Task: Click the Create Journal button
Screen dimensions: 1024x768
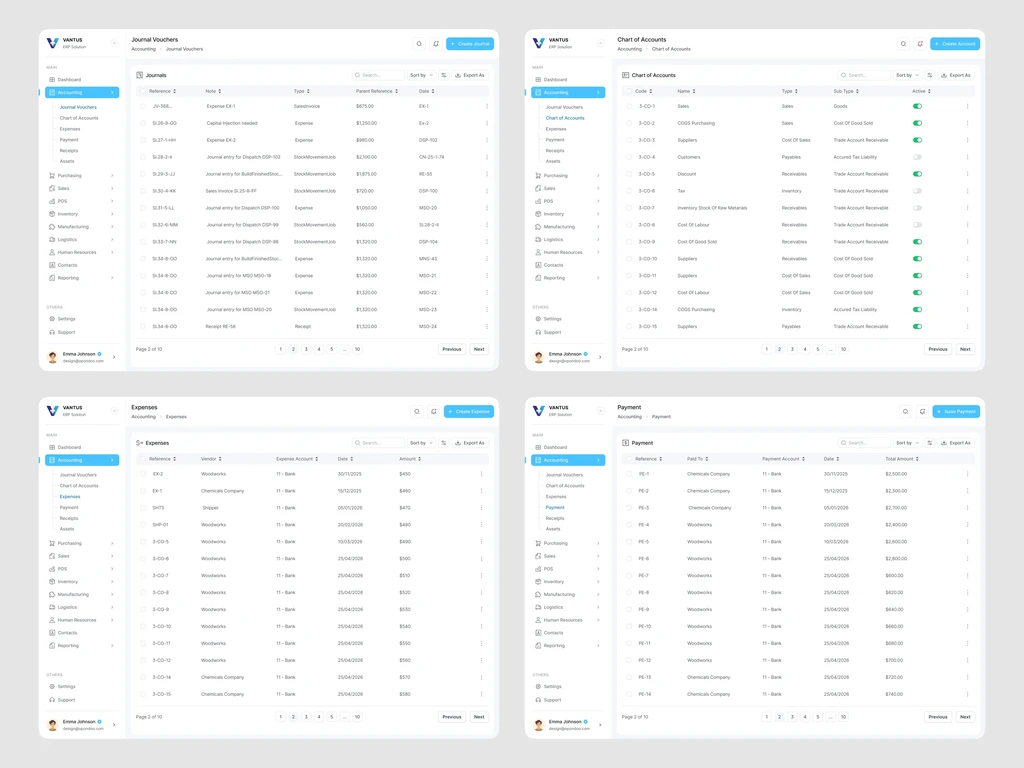Action: point(470,44)
